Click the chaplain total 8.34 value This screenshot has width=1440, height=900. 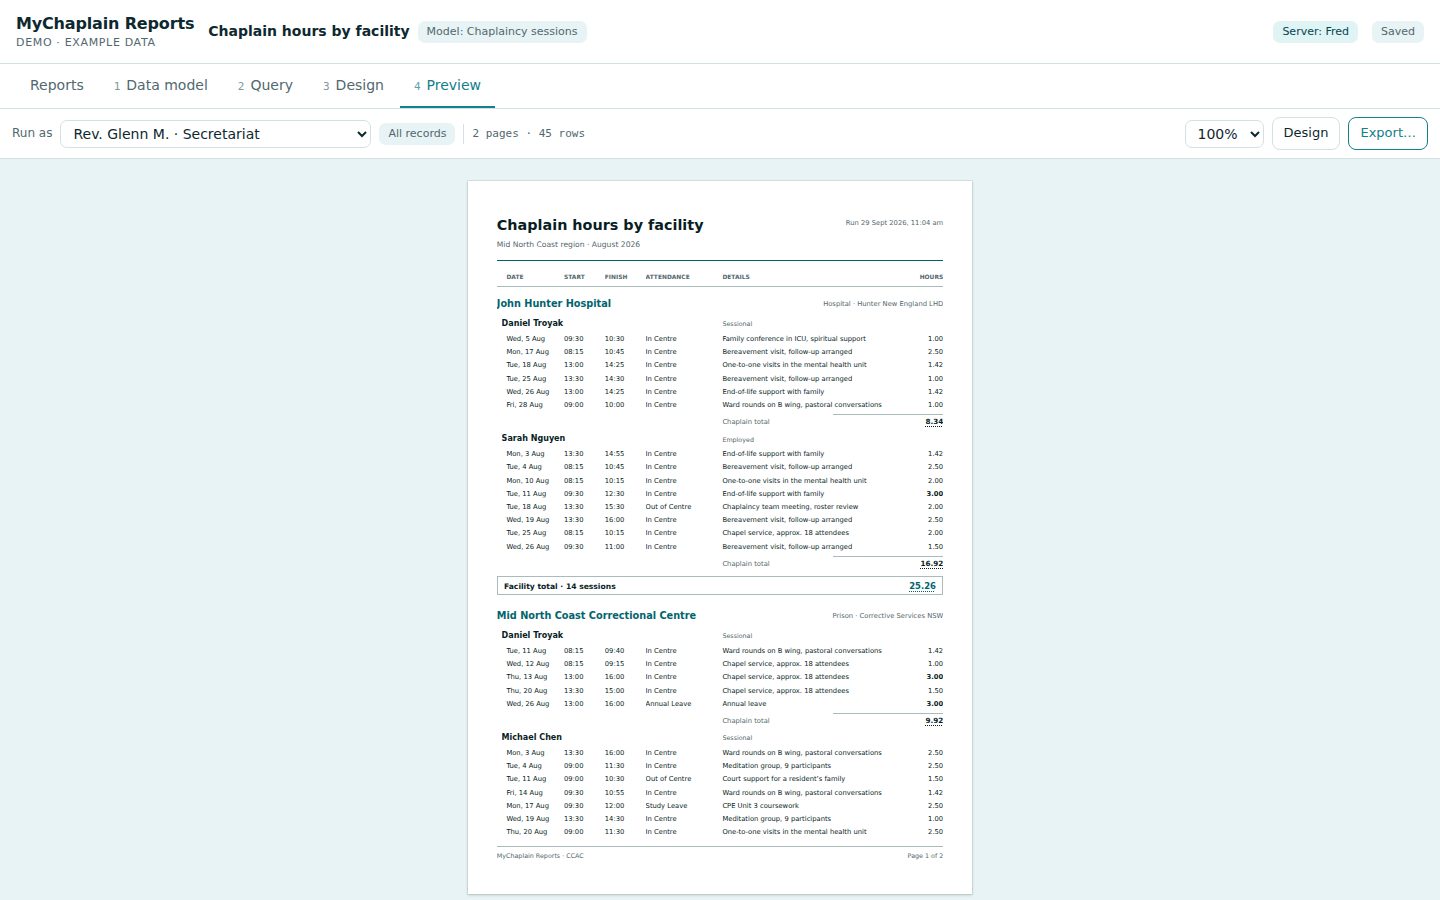pos(934,422)
